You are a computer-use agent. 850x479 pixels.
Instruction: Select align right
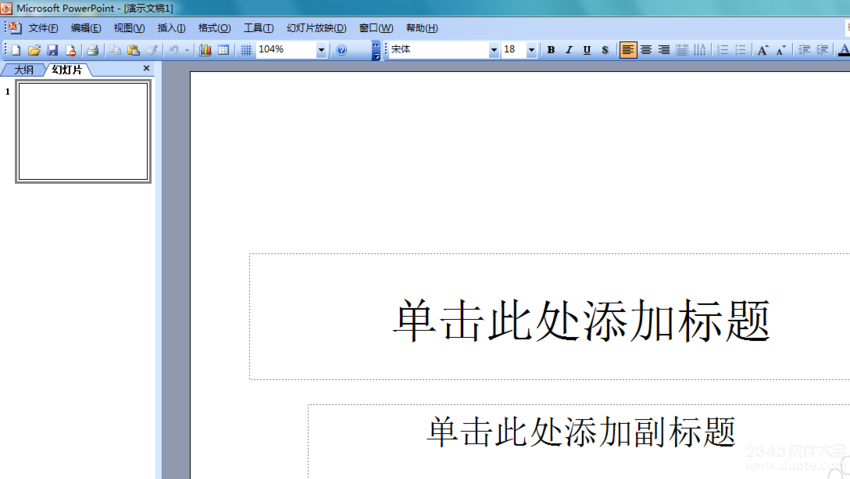(x=664, y=50)
